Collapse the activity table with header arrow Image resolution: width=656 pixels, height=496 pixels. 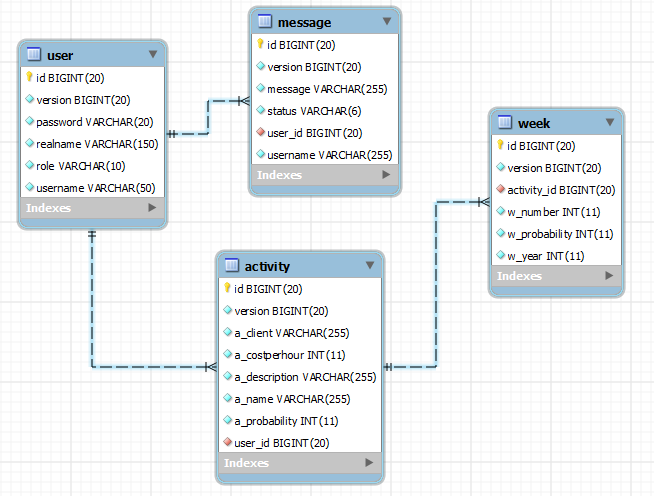click(369, 265)
